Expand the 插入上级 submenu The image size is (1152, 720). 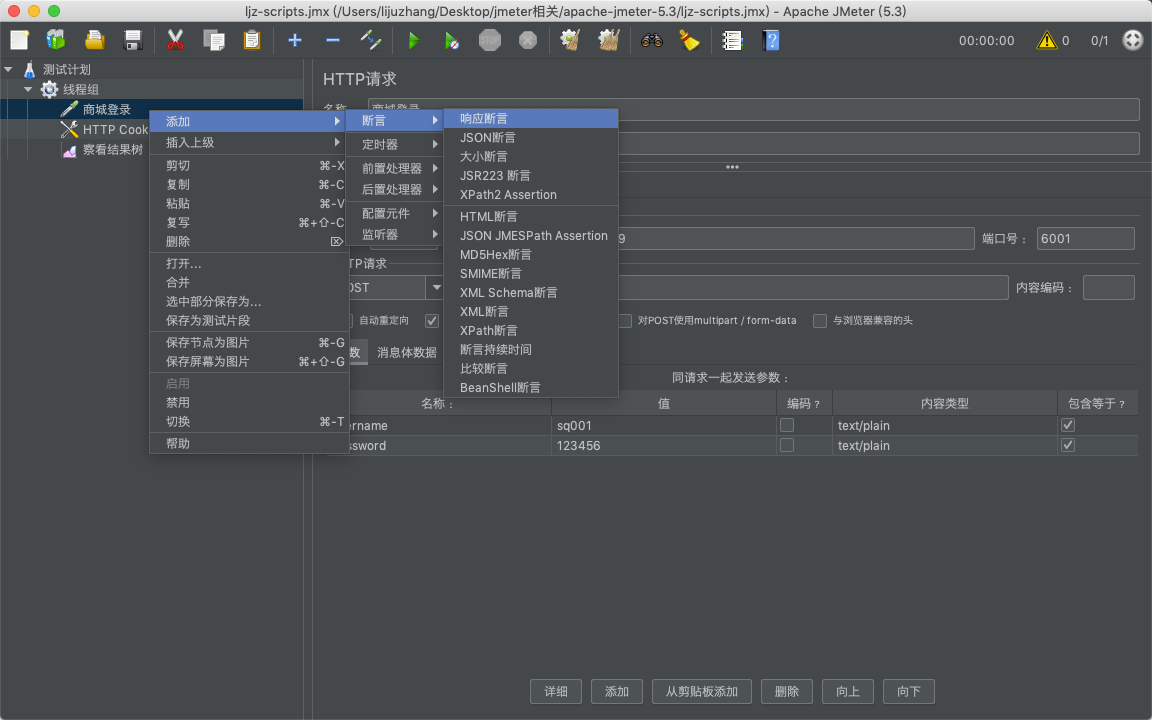point(248,143)
